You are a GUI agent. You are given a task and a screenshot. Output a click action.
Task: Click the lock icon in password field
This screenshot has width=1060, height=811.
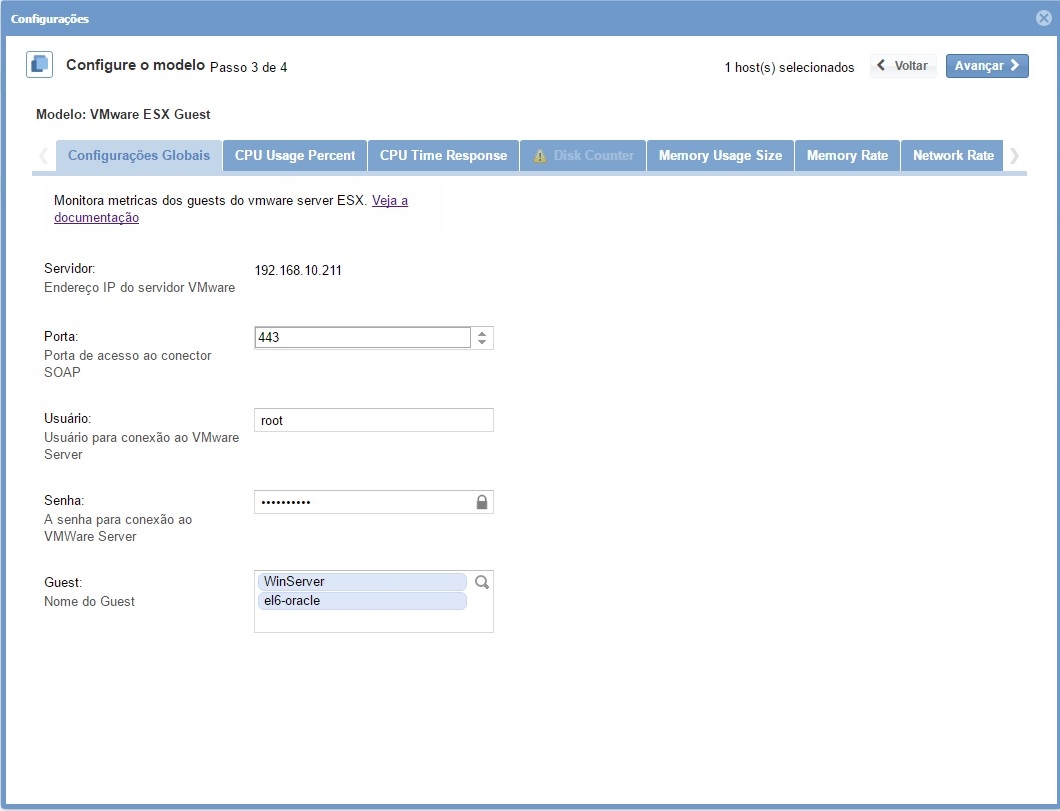point(482,502)
